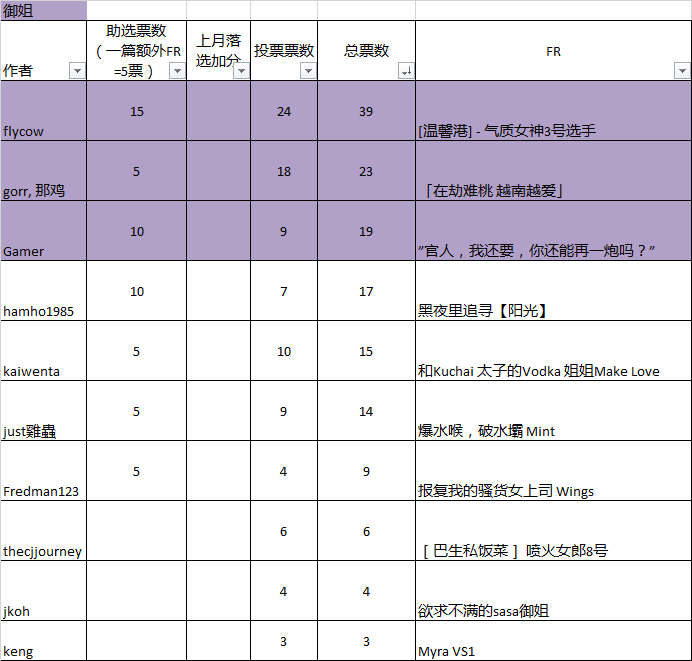Click the FR entry 黑夜里追寻【阳光】
Screen dimensions: 692x661
pyautogui.click(x=552, y=310)
